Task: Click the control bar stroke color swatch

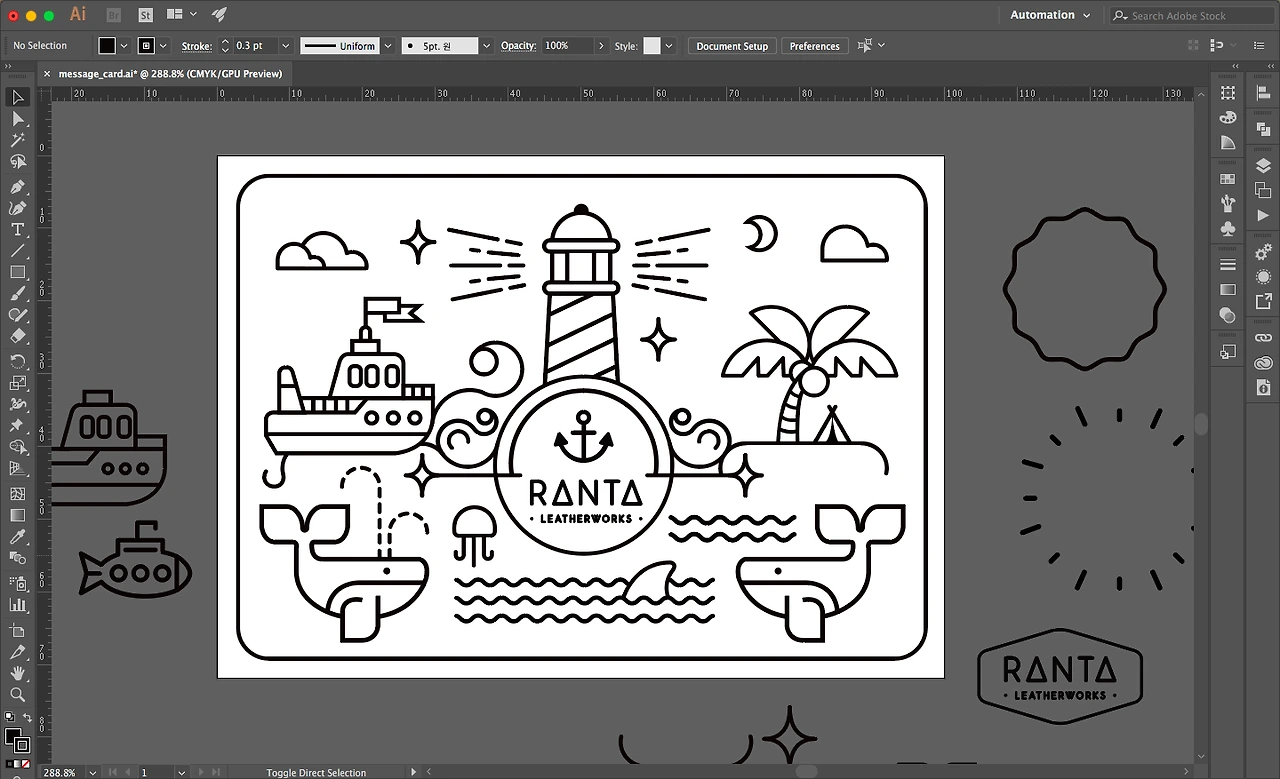Action: pyautogui.click(x=146, y=46)
